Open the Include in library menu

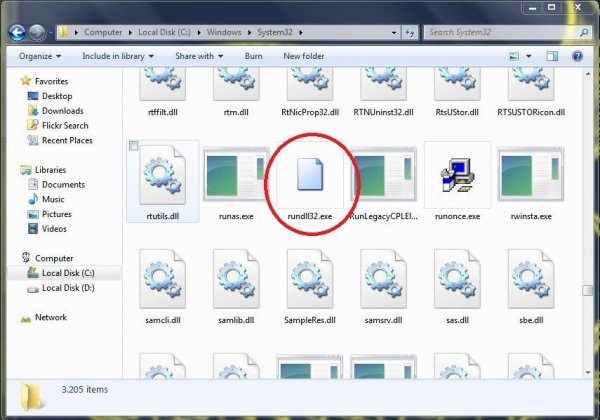tap(118, 56)
